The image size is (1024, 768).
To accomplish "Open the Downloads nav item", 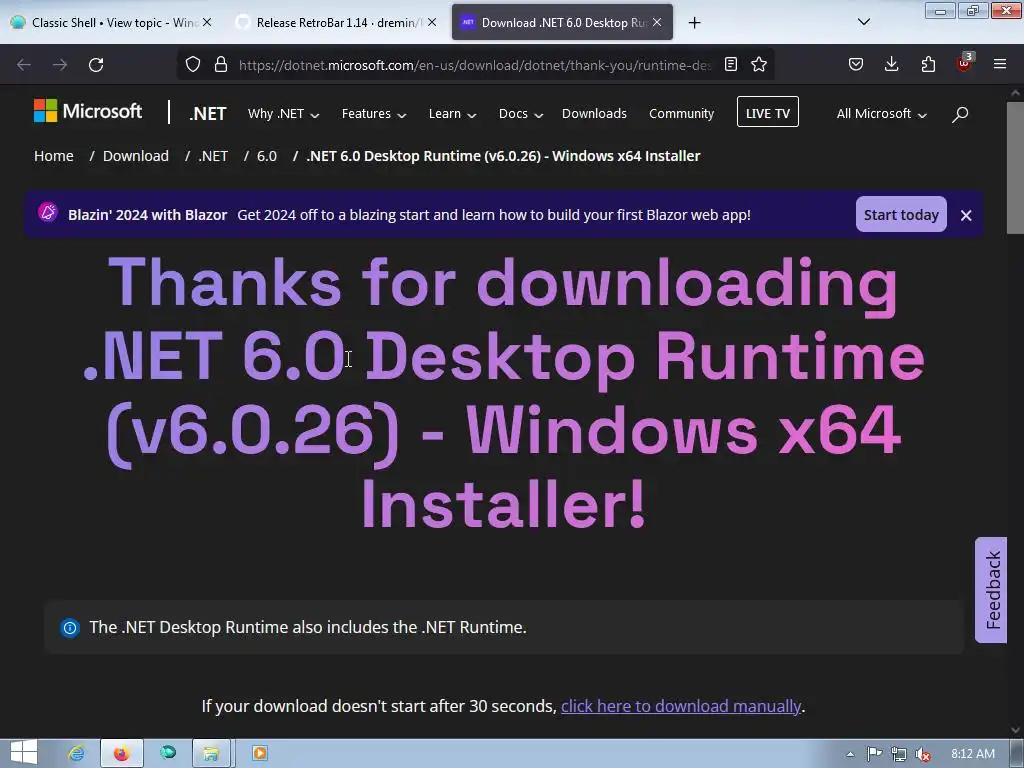I will click(x=594, y=114).
